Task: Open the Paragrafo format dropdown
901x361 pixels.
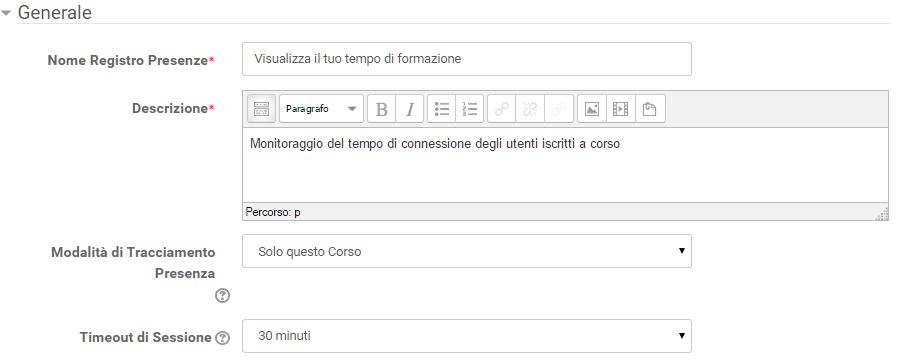Action: pos(321,109)
